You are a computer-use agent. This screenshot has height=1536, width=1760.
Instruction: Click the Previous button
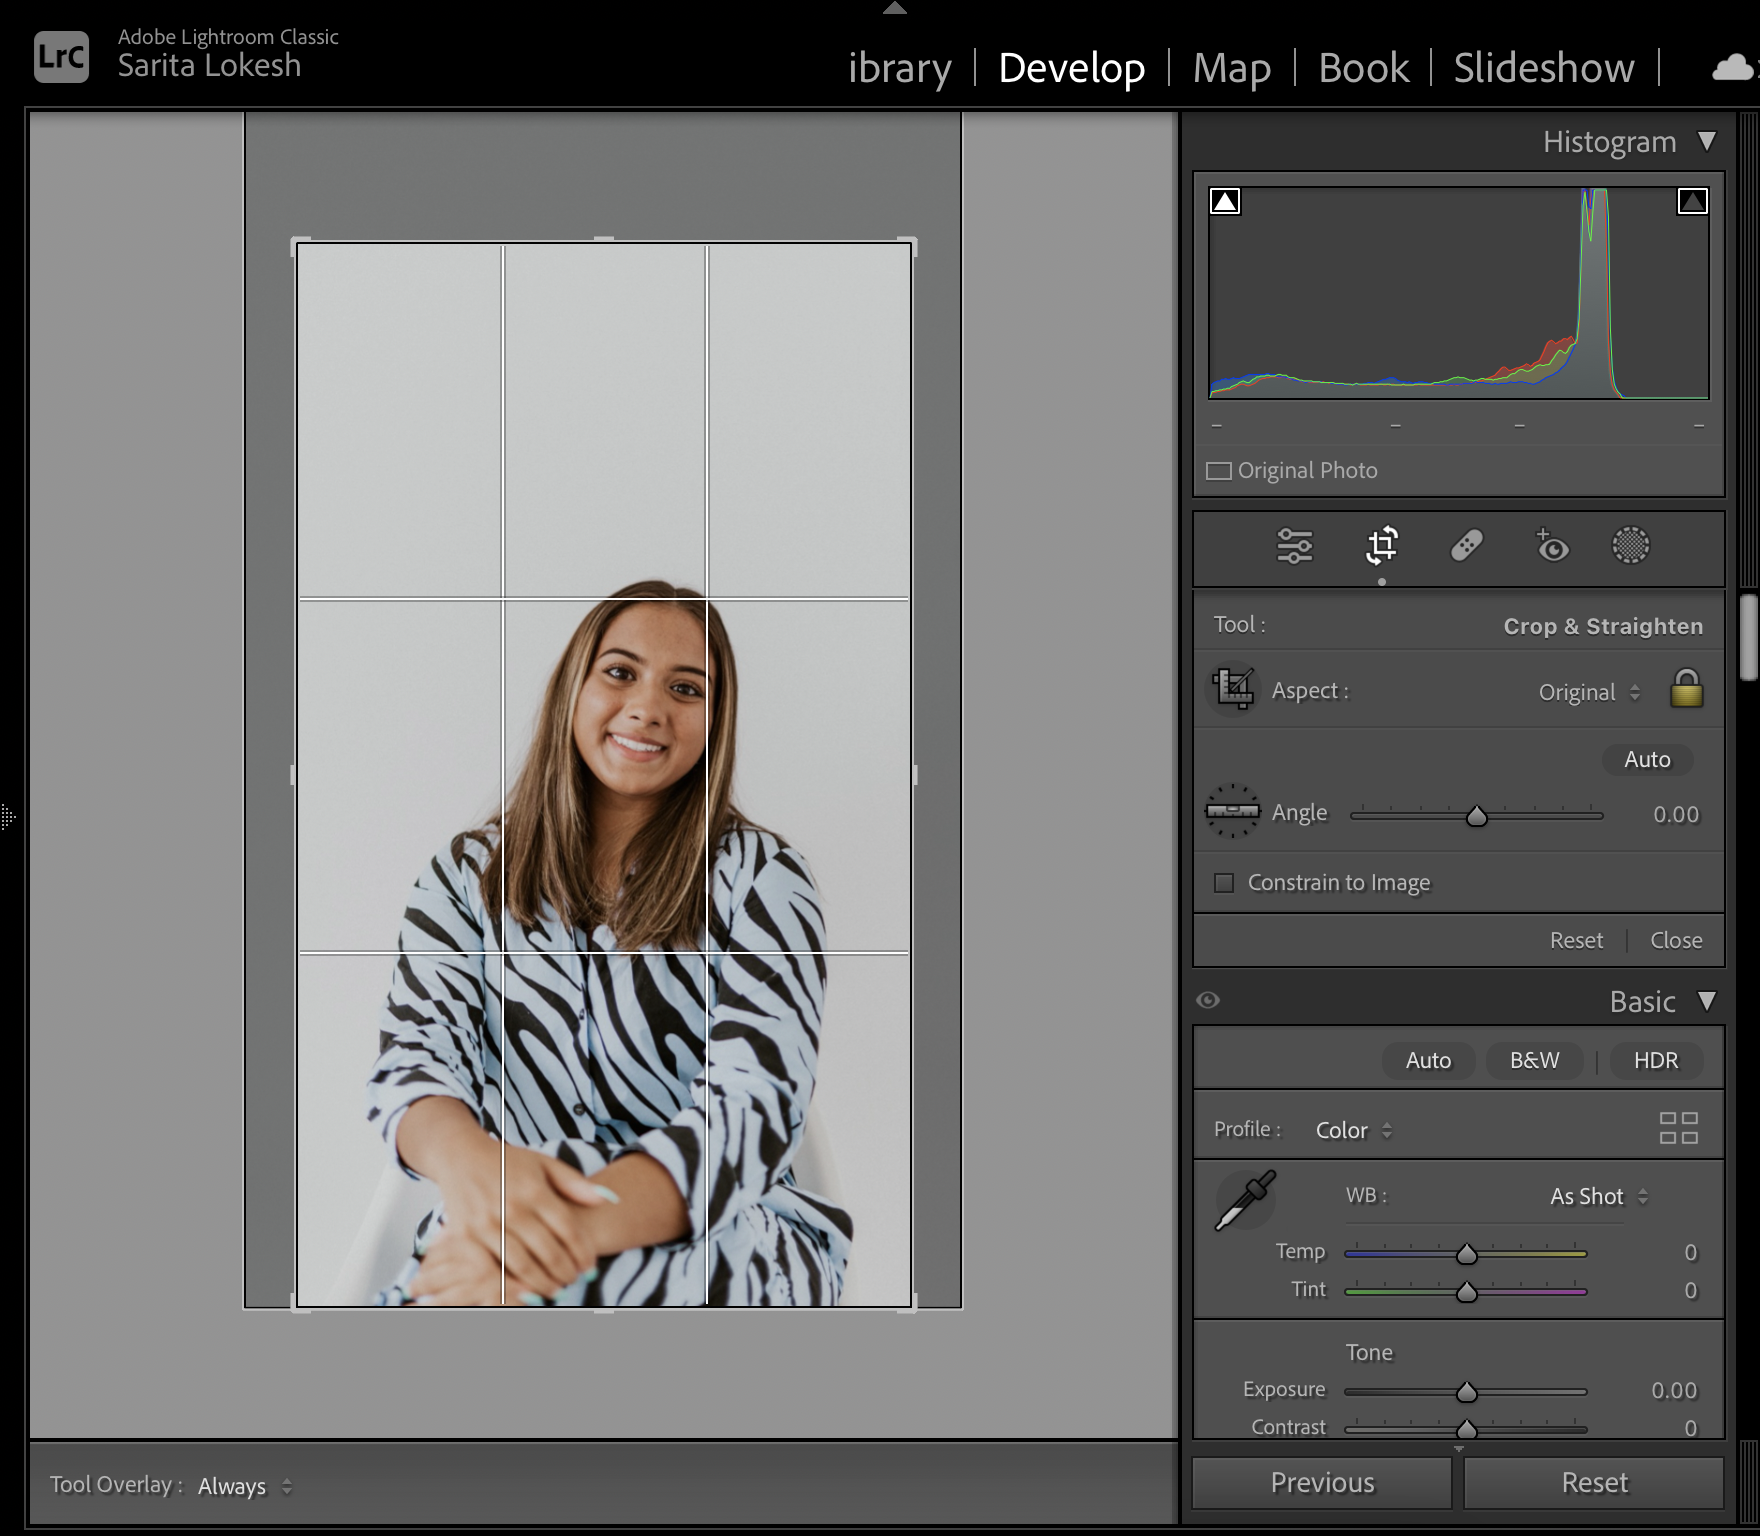(1321, 1483)
